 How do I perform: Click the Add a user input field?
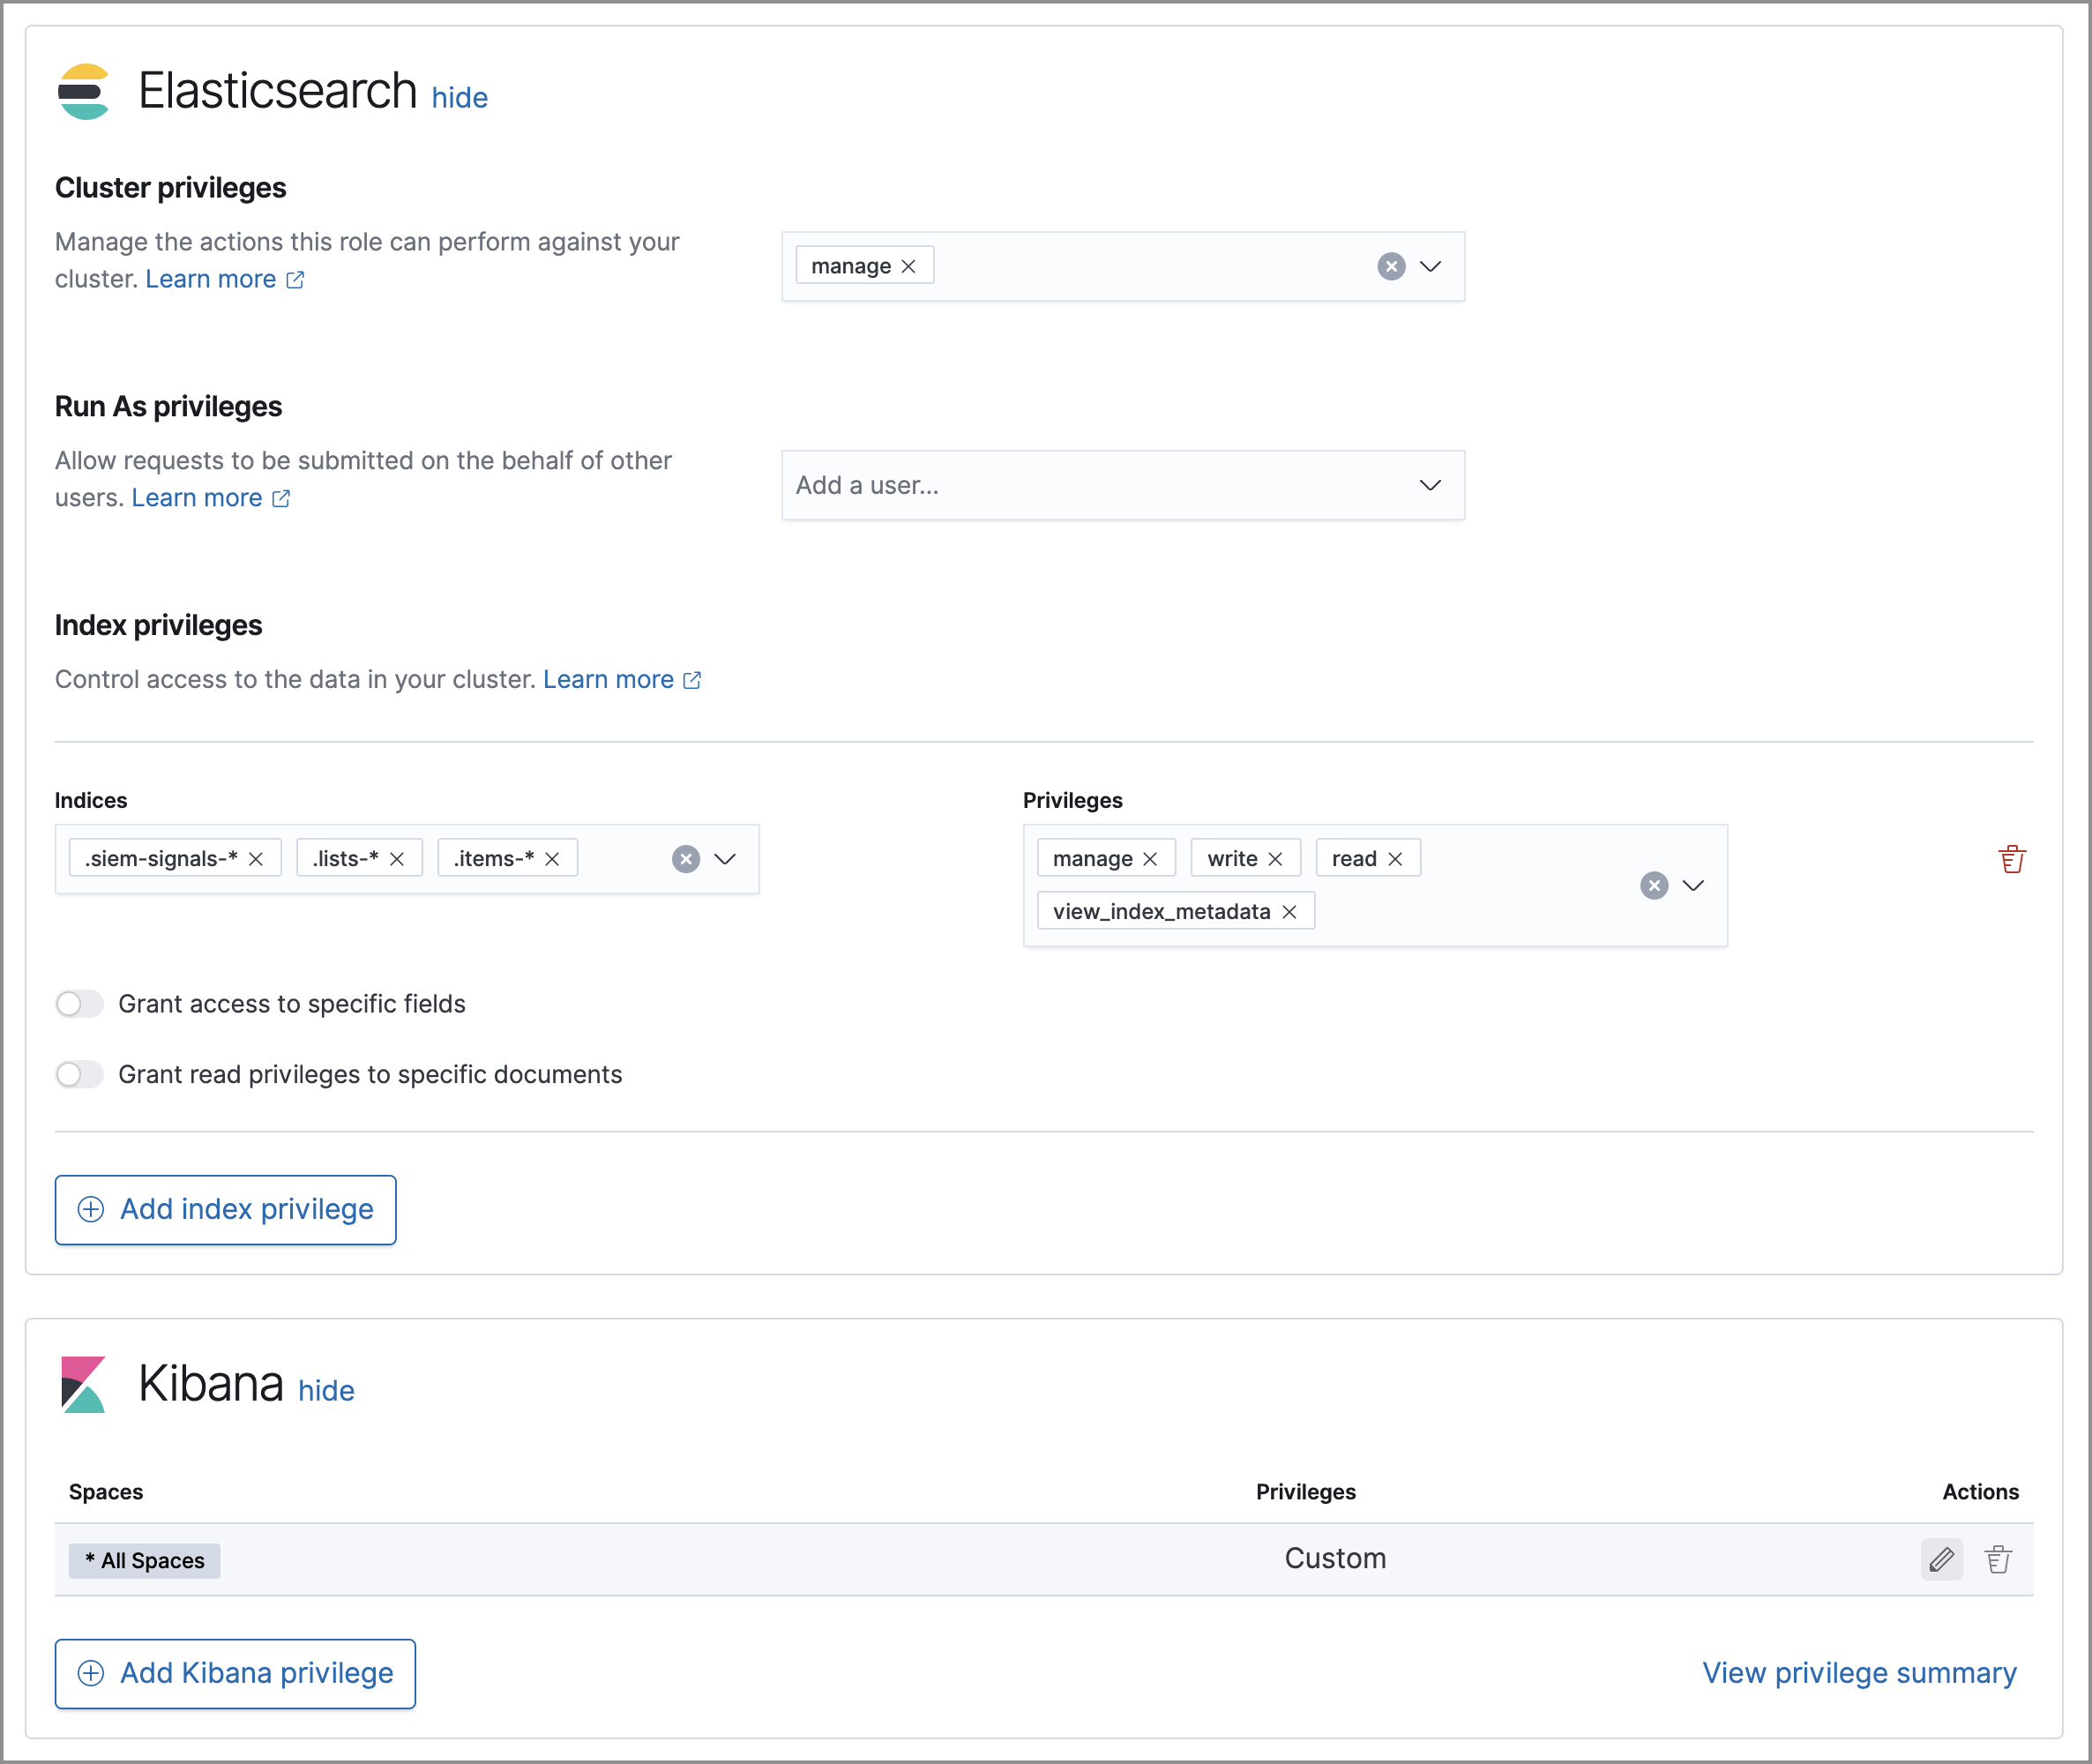point(1123,485)
